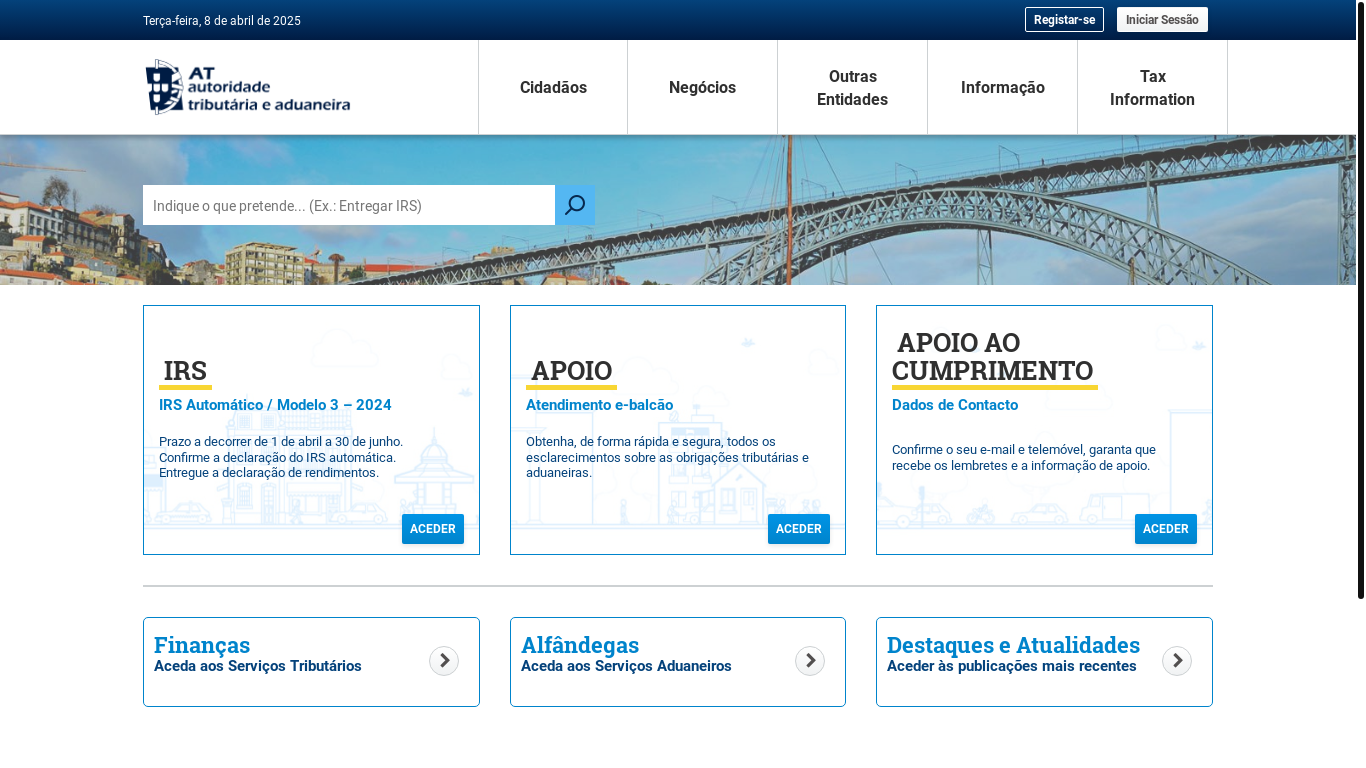Click the IRS card title
1366x768 pixels.
(185, 371)
